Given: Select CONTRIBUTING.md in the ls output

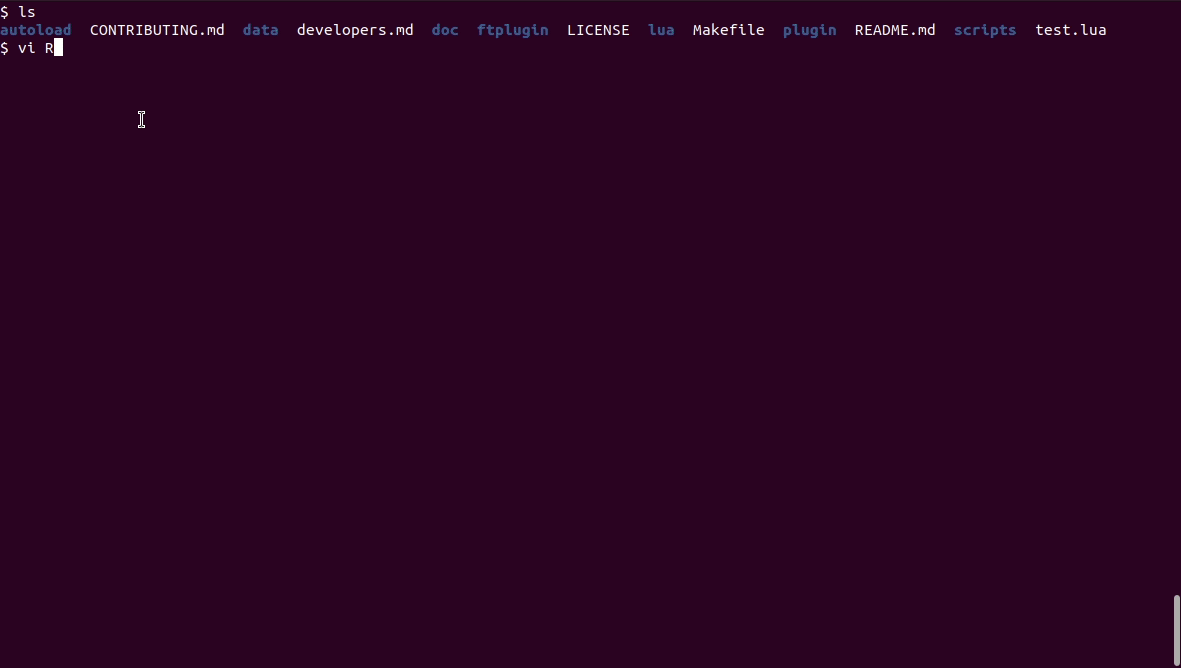Looking at the screenshot, I should click(157, 30).
